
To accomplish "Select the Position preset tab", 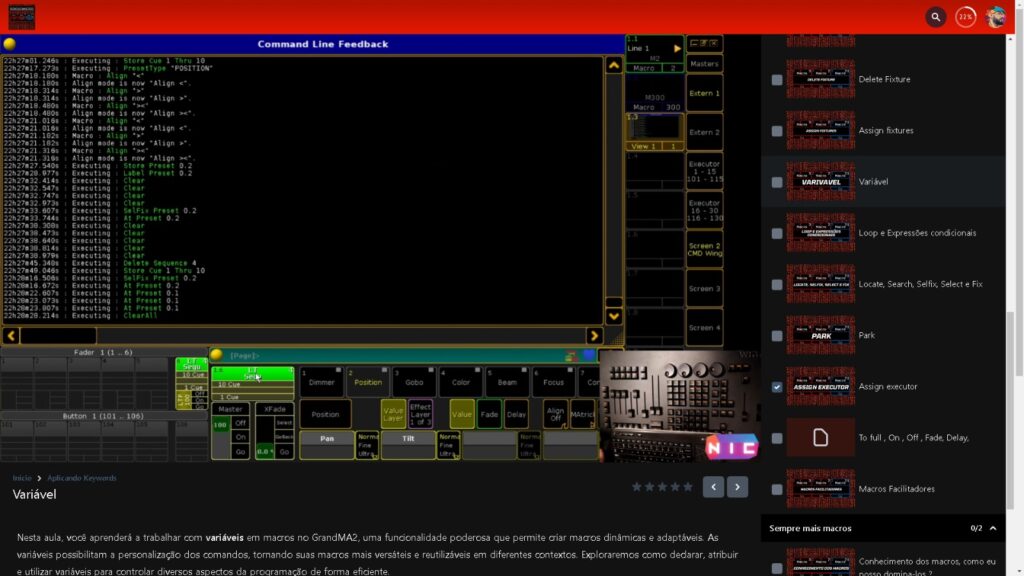I will coord(367,382).
